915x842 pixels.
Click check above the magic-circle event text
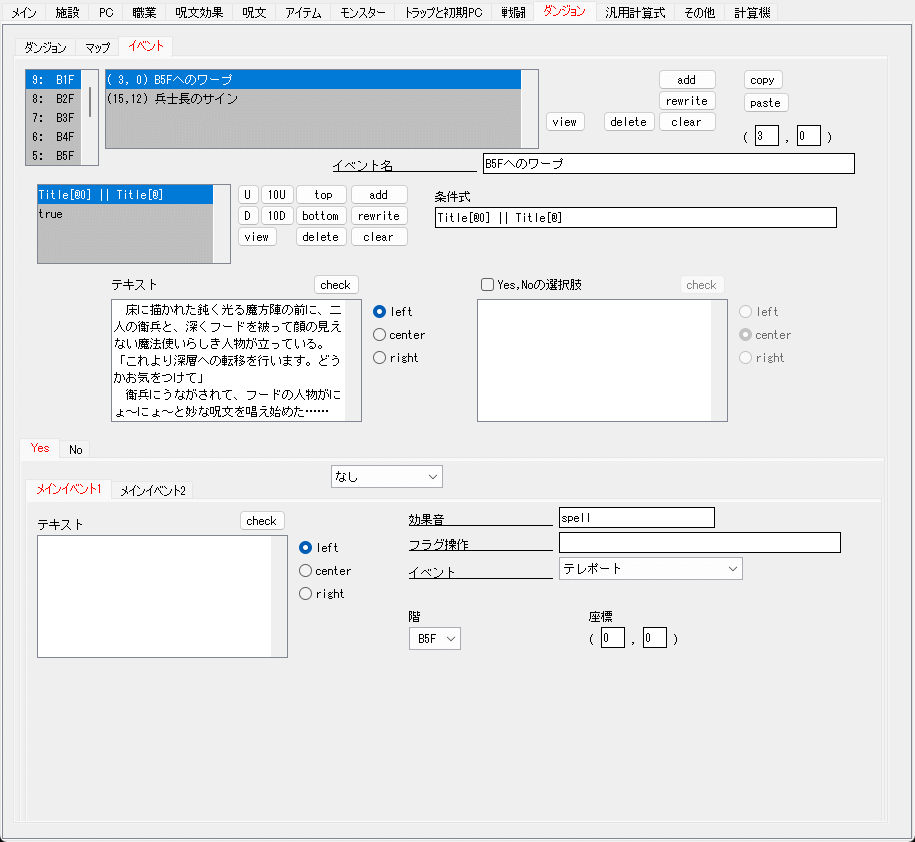point(336,285)
